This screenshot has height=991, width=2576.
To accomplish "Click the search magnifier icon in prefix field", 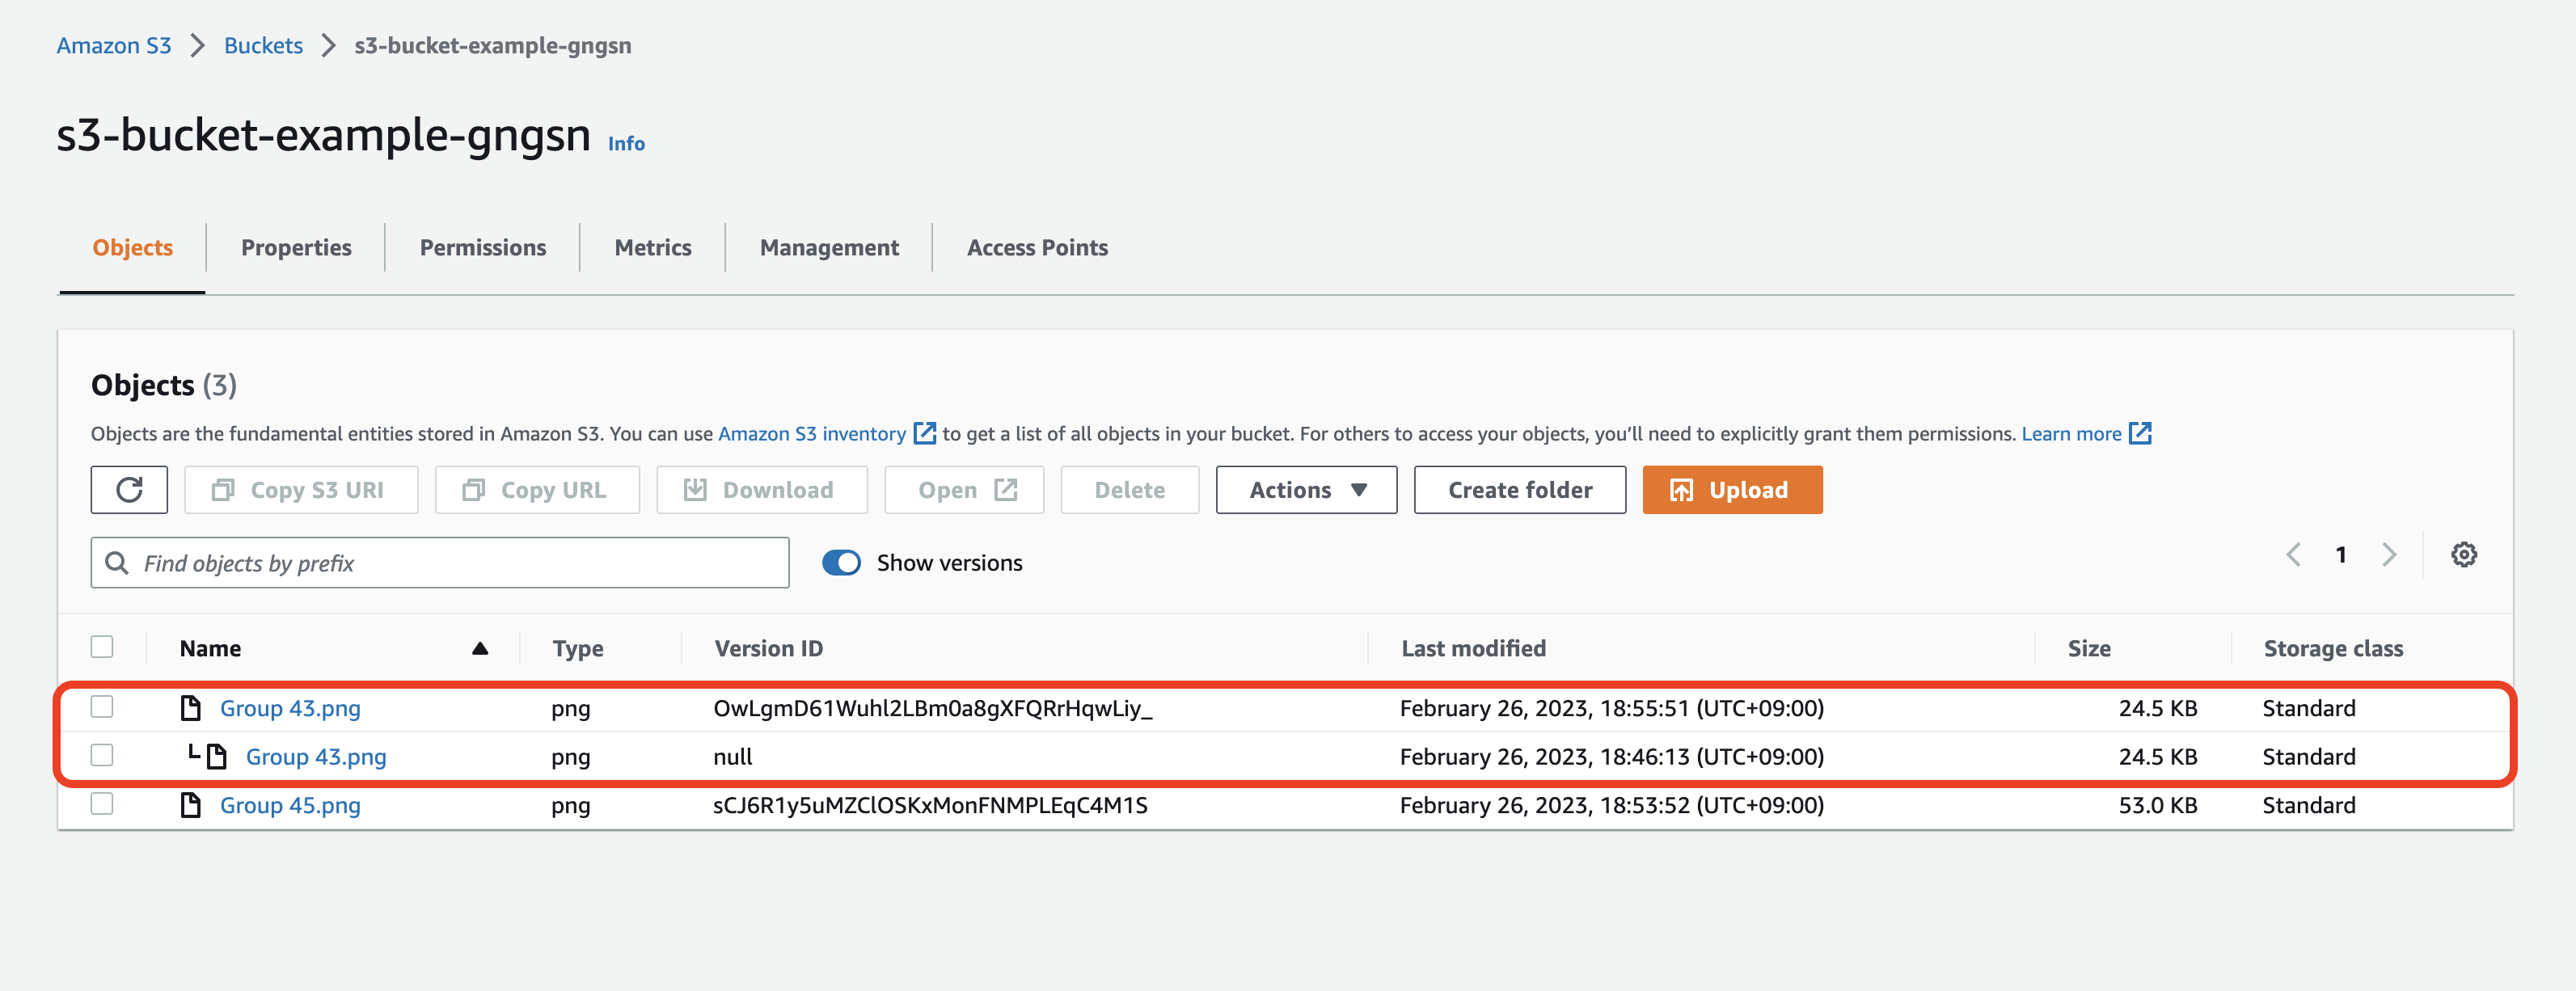I will pos(117,563).
